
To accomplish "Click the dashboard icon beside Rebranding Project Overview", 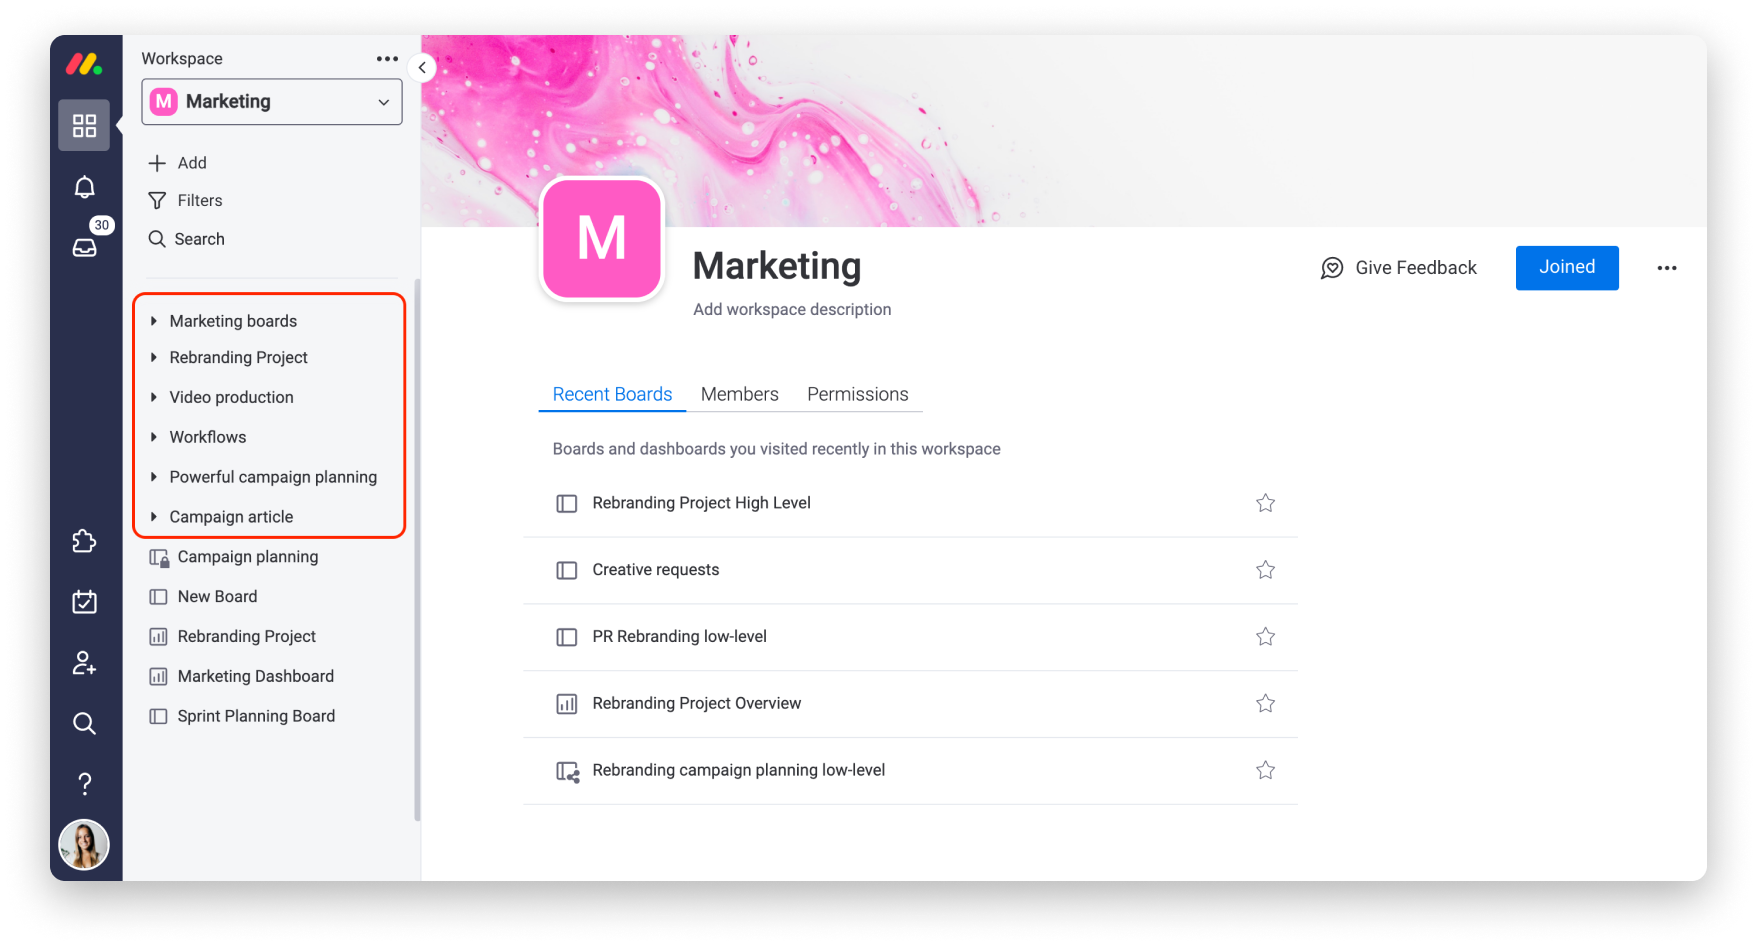I will (x=566, y=704).
